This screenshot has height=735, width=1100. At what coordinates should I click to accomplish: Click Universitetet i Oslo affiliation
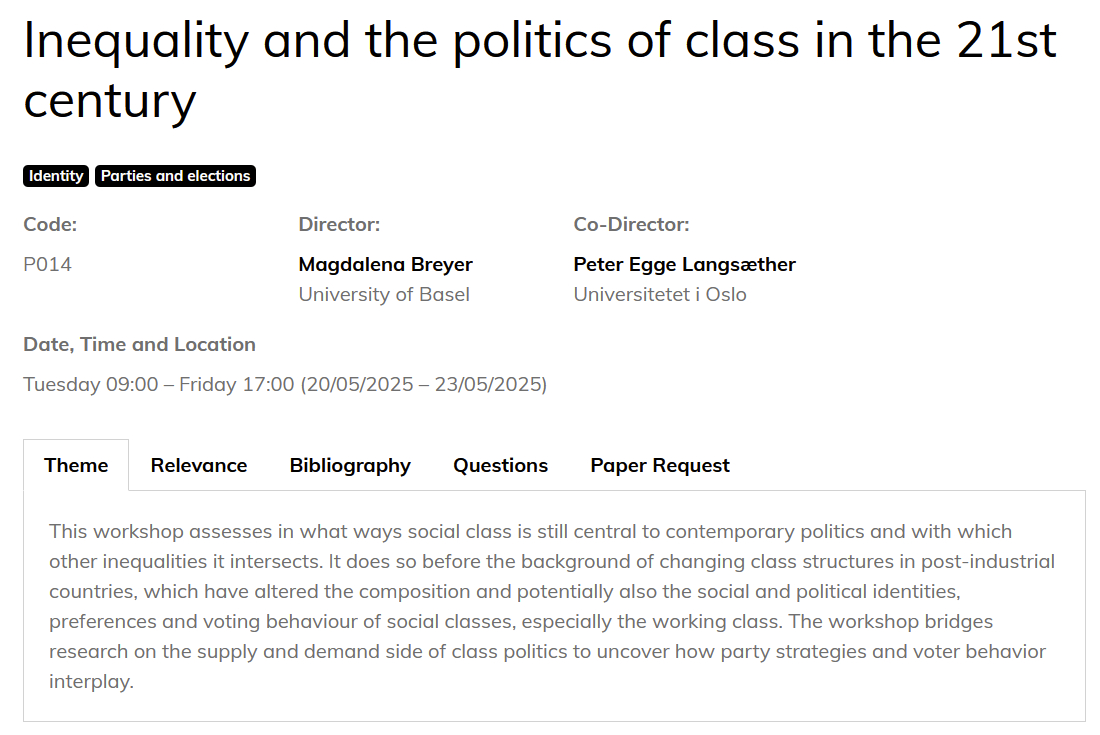(660, 294)
